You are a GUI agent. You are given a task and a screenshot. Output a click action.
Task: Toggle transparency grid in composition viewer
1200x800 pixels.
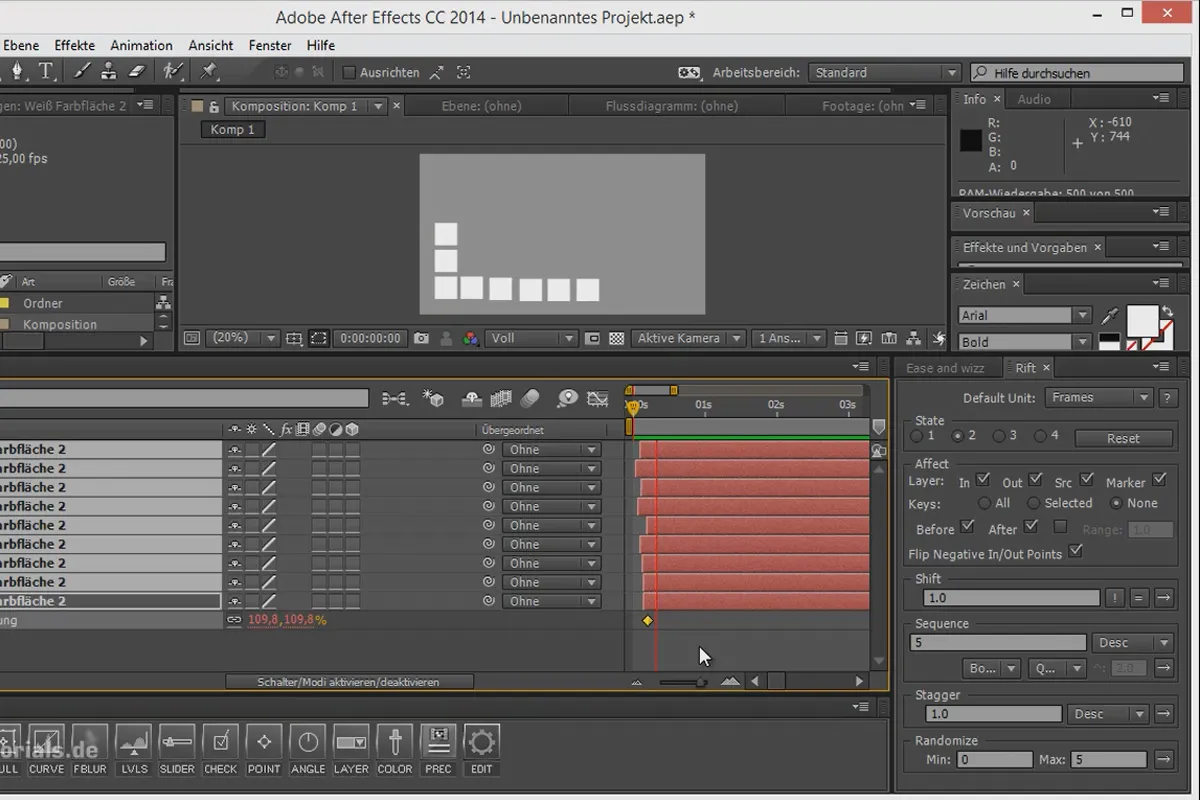point(617,338)
